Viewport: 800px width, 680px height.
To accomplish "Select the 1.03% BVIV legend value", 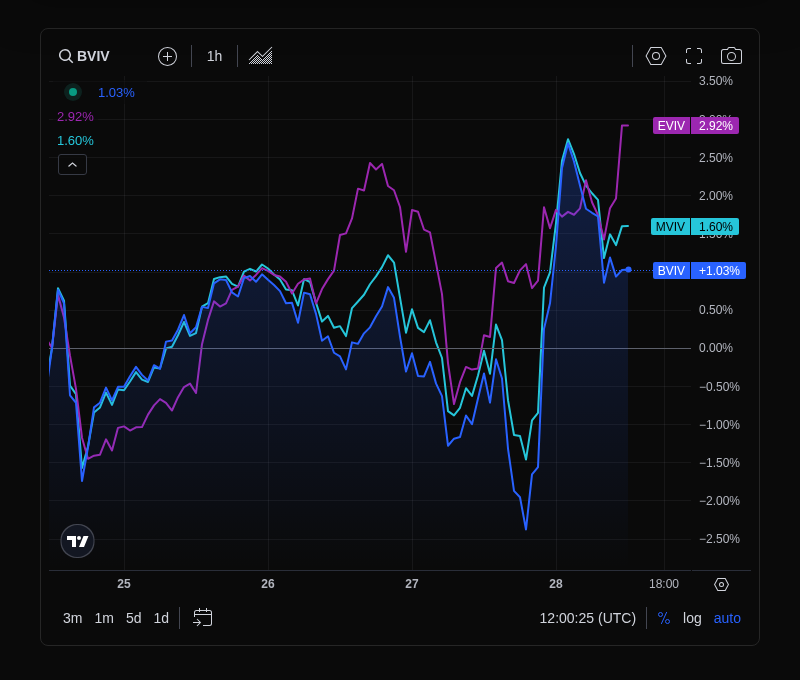I will [x=116, y=93].
